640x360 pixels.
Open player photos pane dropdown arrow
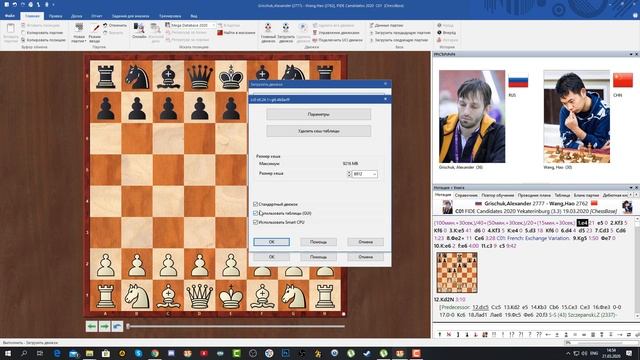pyautogui.click(x=631, y=54)
